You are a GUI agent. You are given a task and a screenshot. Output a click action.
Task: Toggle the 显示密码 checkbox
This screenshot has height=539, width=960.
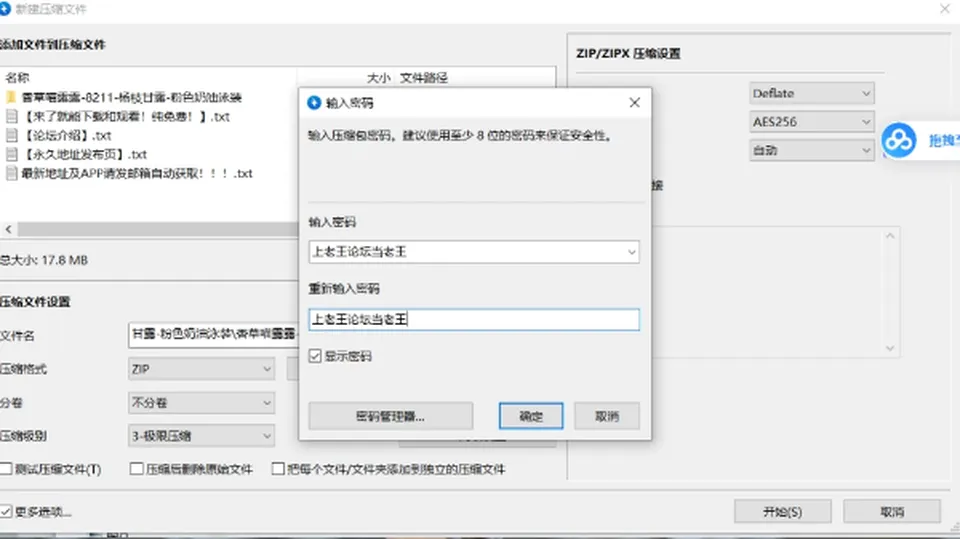click(315, 356)
